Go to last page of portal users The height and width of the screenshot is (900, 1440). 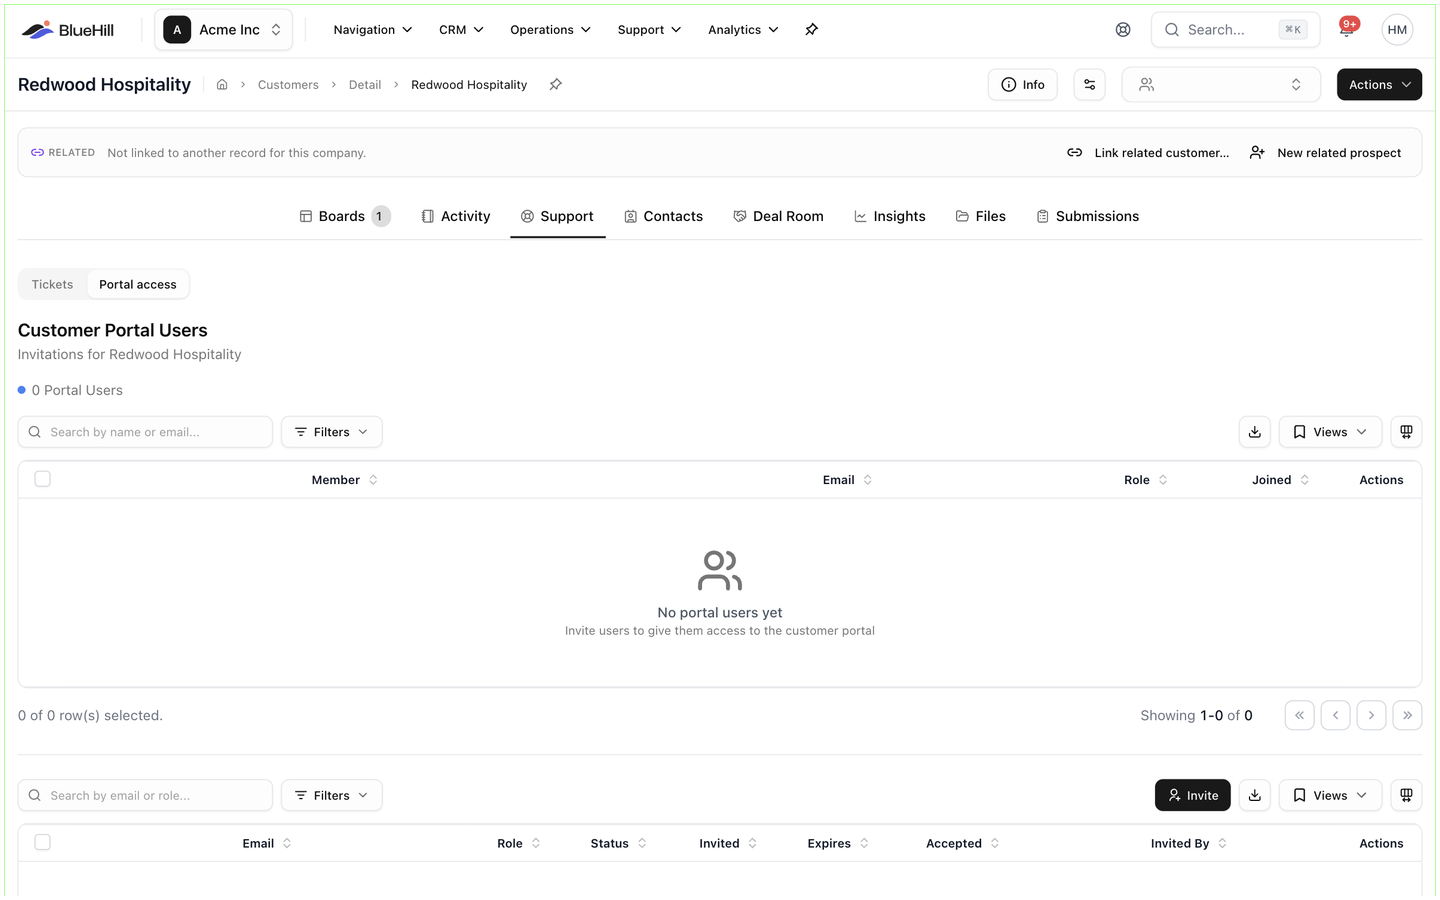tap(1407, 715)
